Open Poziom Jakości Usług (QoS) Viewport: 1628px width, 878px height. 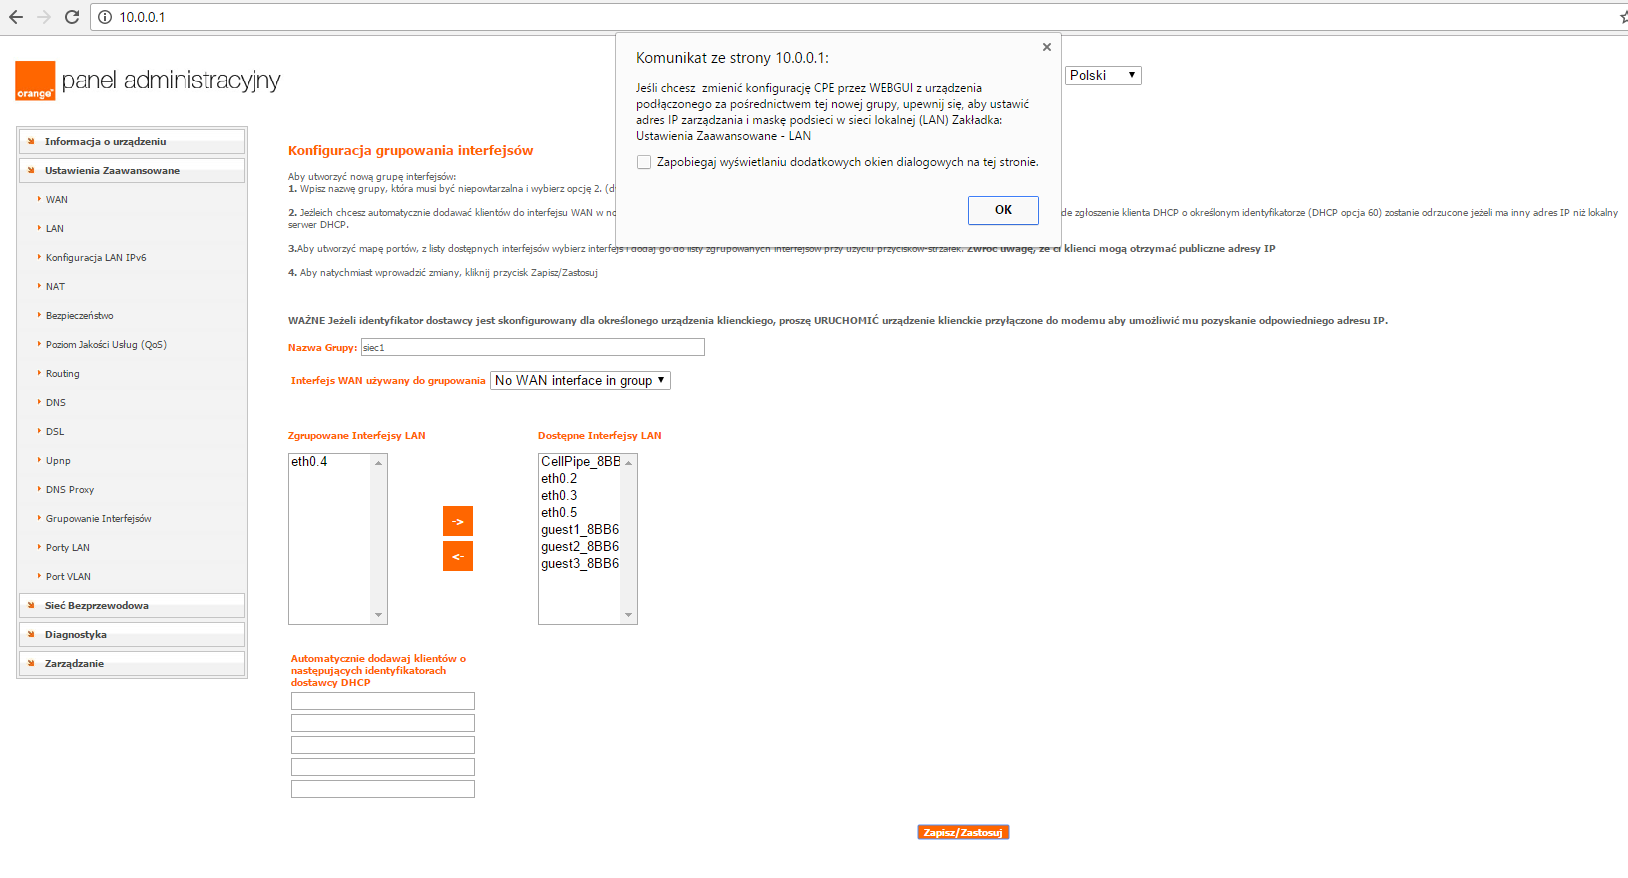tap(106, 345)
